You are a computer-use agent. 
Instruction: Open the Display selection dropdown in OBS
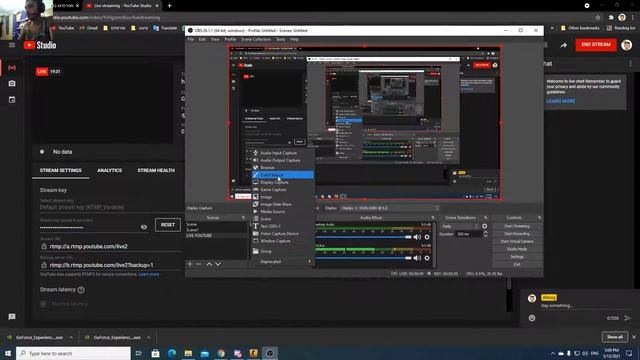pyautogui.click(x=389, y=208)
